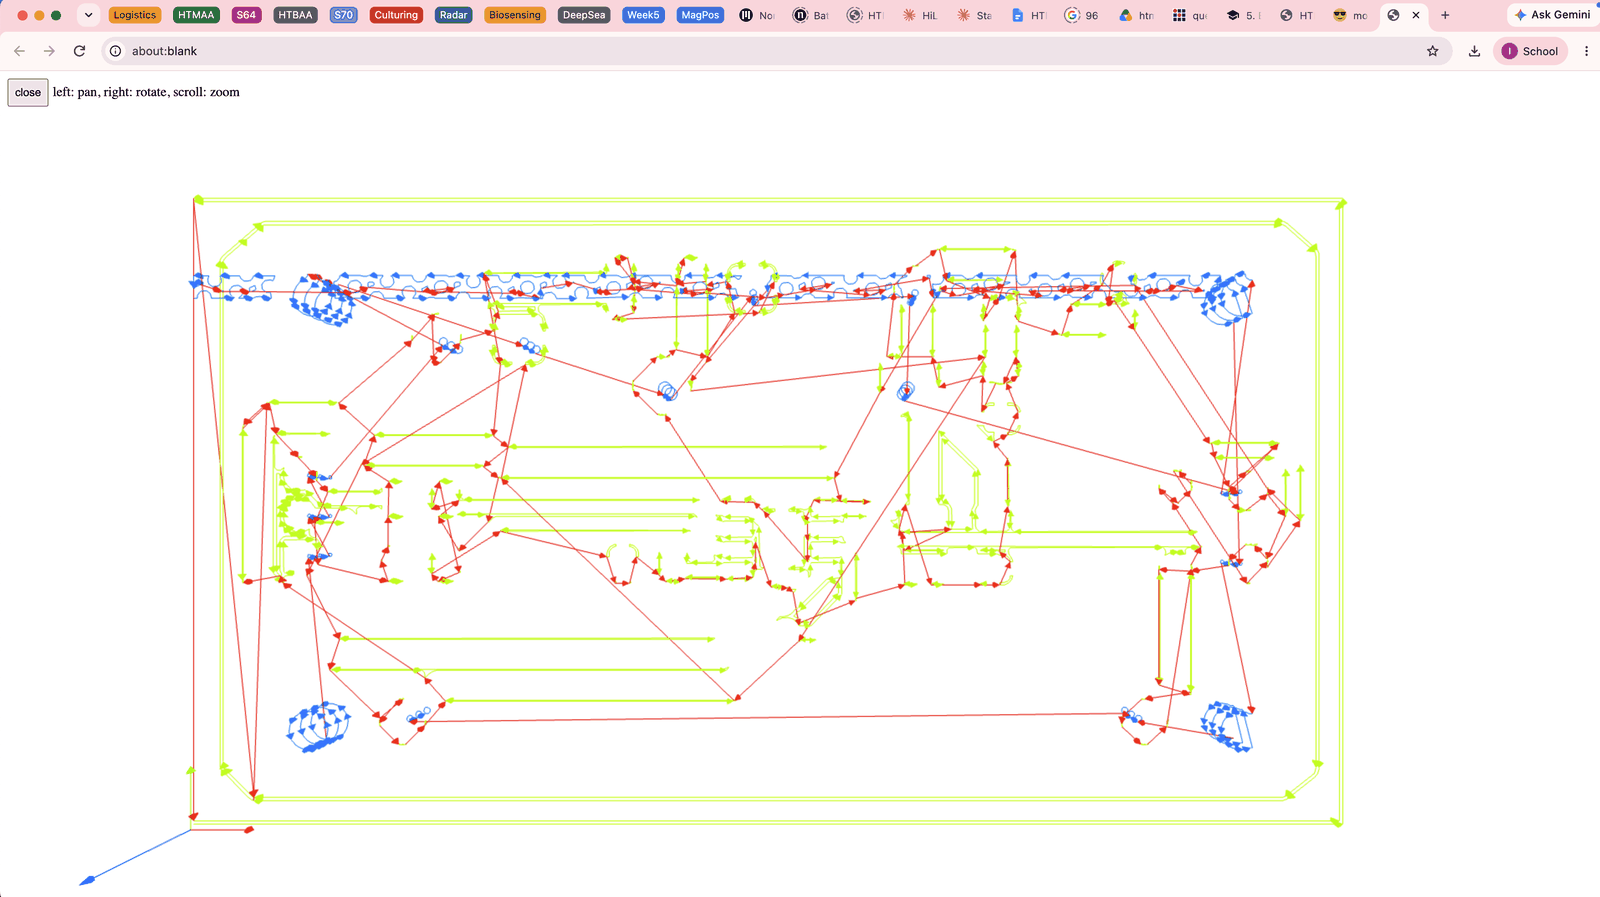Open a new tab with the plus icon

(1445, 15)
